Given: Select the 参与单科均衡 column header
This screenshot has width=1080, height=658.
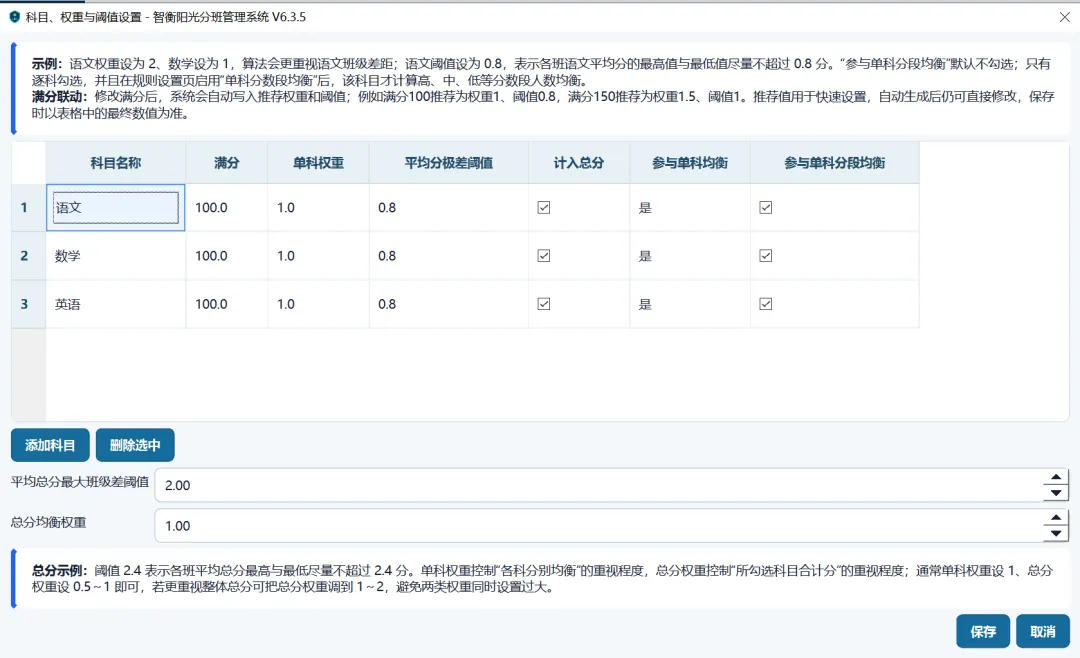Looking at the screenshot, I should [689, 163].
